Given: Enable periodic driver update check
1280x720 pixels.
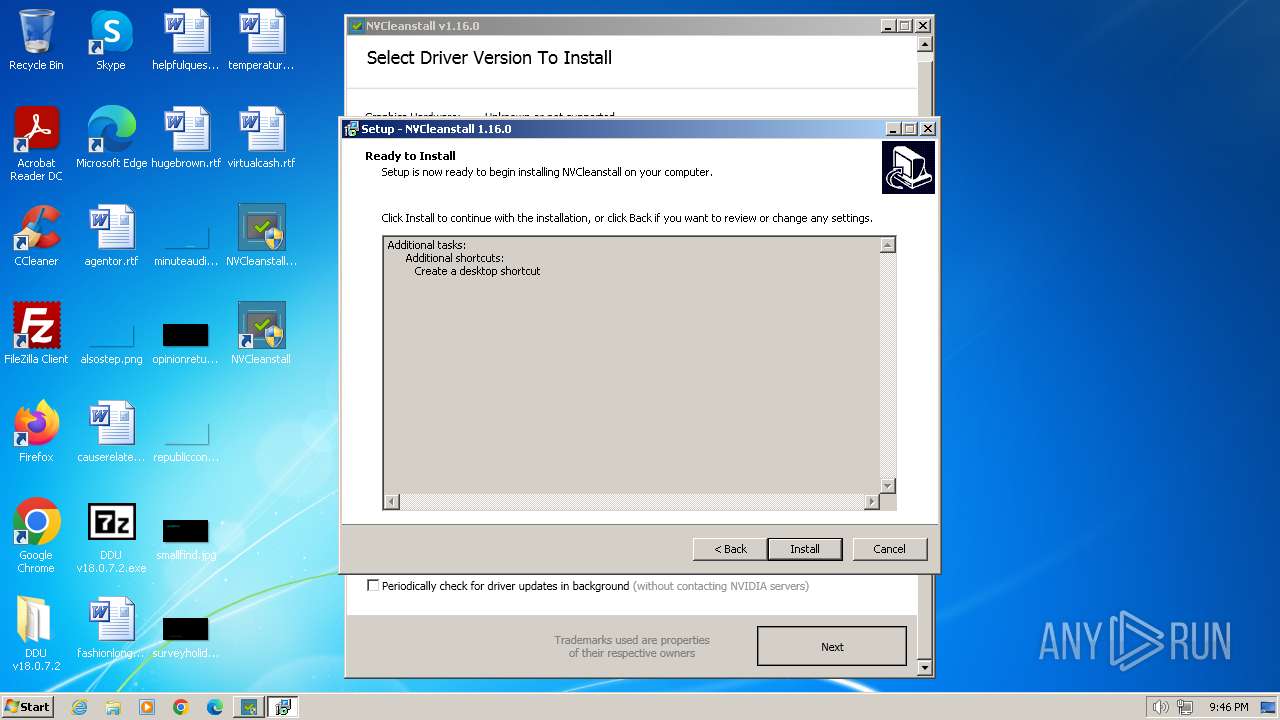Looking at the screenshot, I should coord(373,586).
